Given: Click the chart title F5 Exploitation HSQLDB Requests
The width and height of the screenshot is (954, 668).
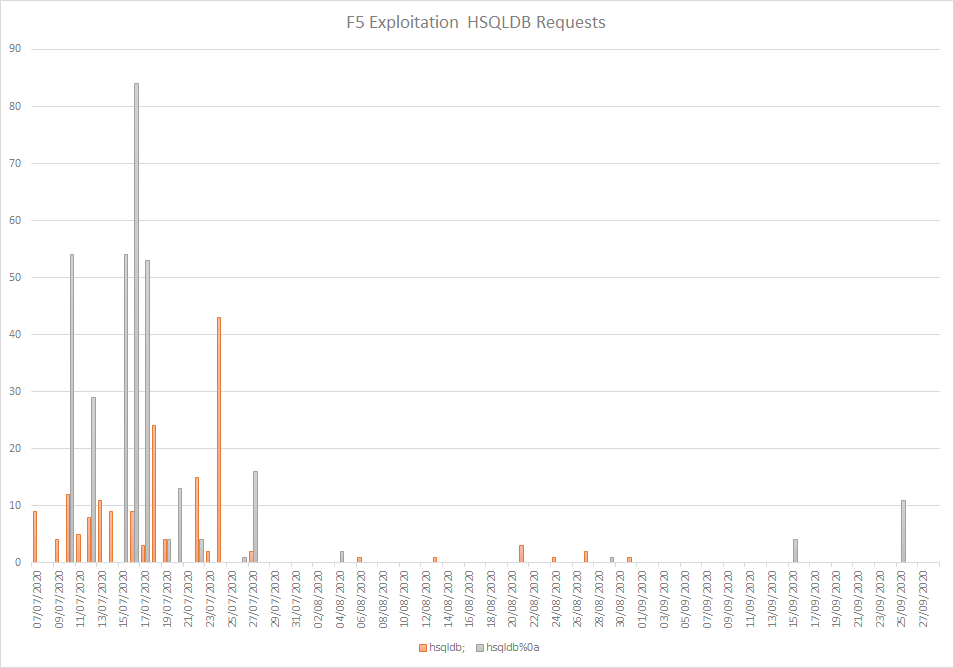Looking at the screenshot, I should pyautogui.click(x=476, y=22).
